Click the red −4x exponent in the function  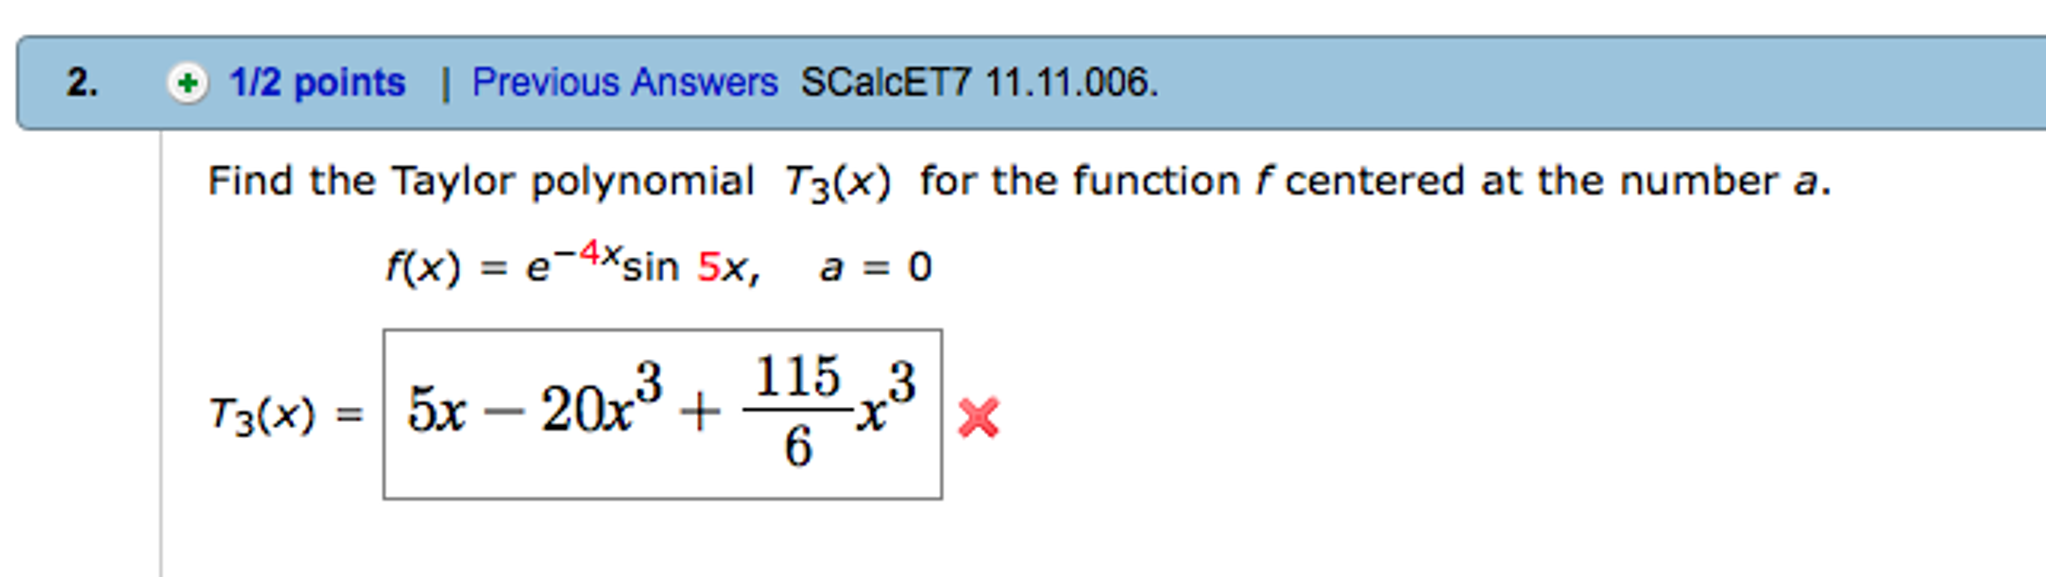click(x=590, y=250)
